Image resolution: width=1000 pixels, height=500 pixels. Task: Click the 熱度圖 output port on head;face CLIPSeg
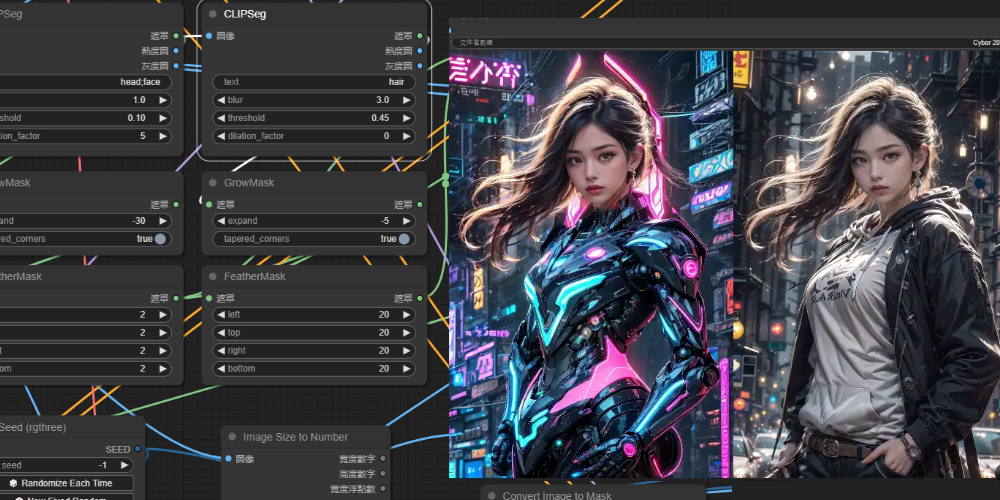pyautogui.click(x=176, y=51)
